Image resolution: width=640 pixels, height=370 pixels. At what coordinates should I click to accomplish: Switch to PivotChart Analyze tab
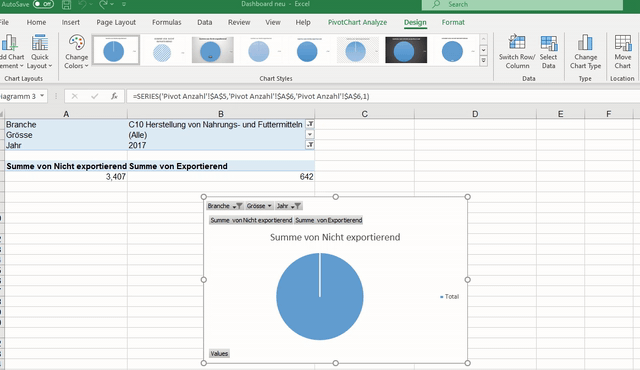pos(357,22)
